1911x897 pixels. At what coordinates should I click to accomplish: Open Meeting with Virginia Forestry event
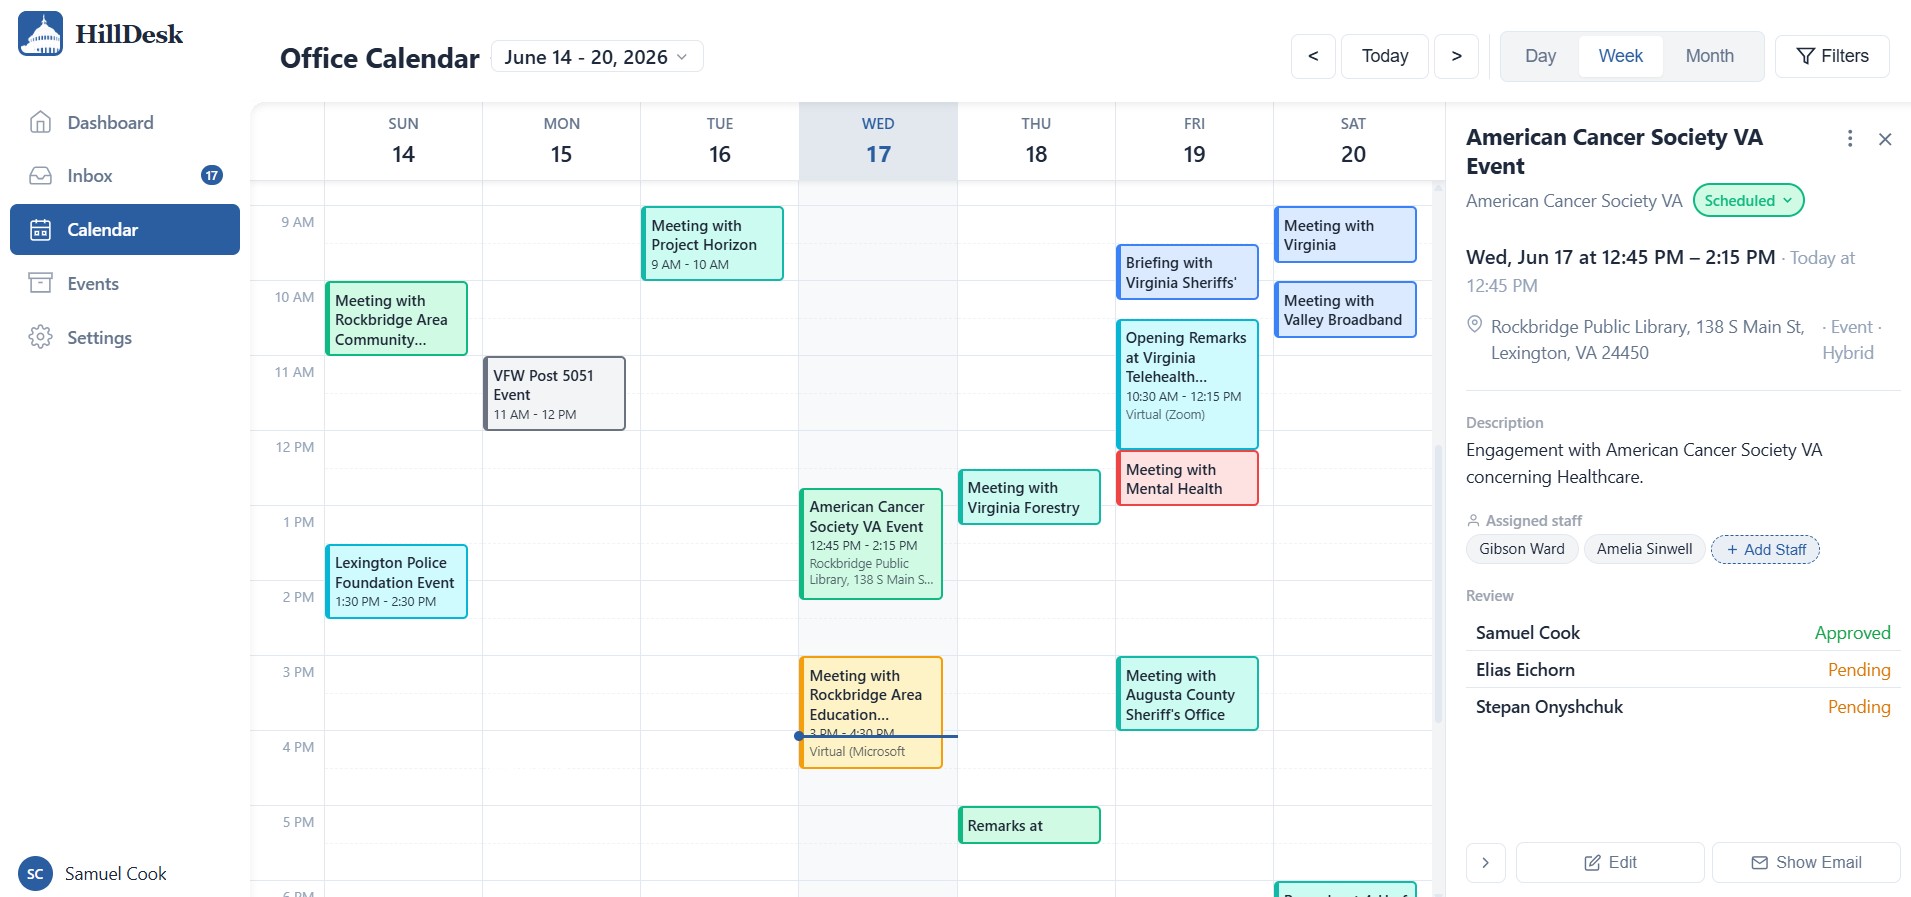coord(1029,497)
